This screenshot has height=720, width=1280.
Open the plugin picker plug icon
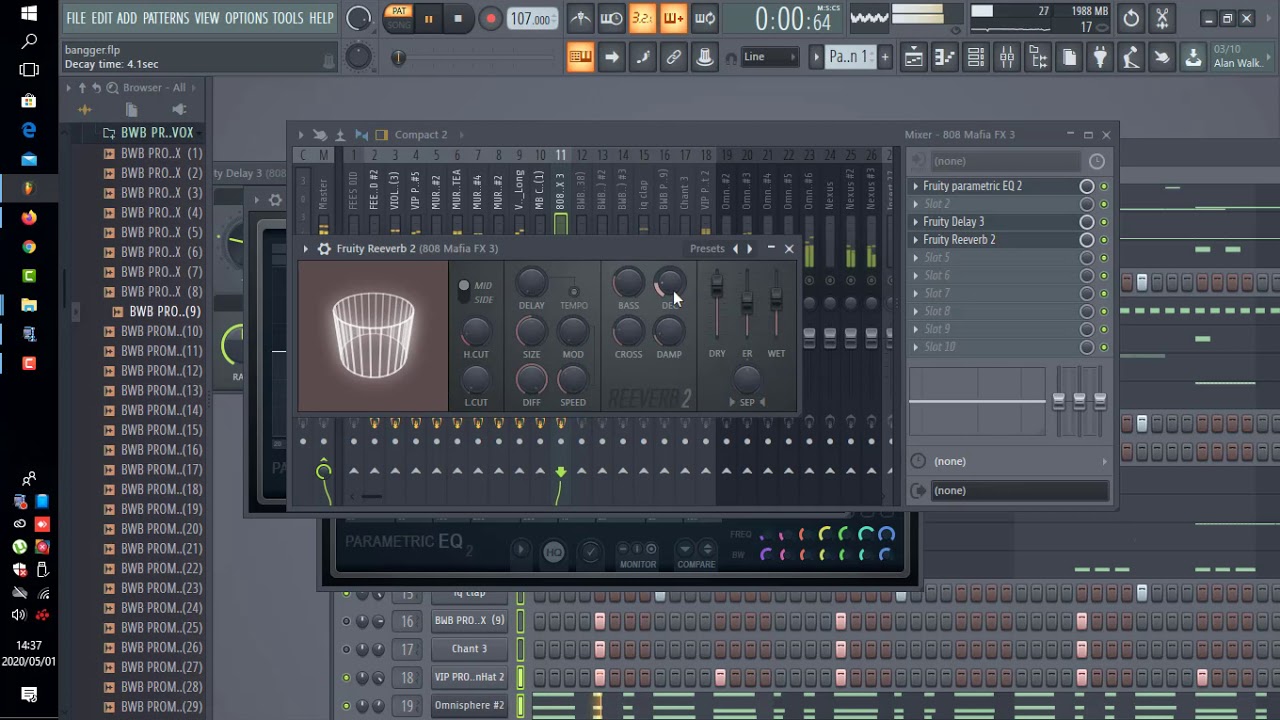[1100, 58]
